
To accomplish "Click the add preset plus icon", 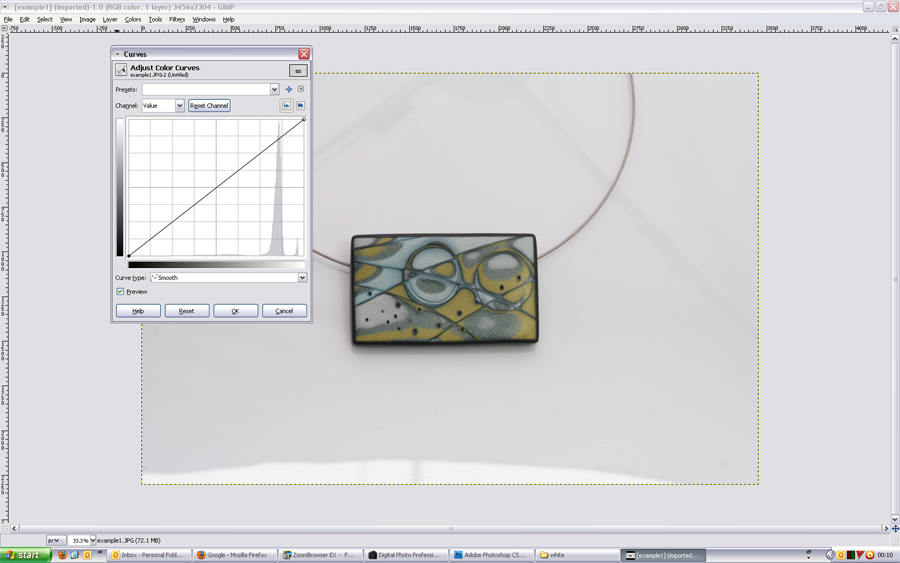I will pyautogui.click(x=289, y=90).
